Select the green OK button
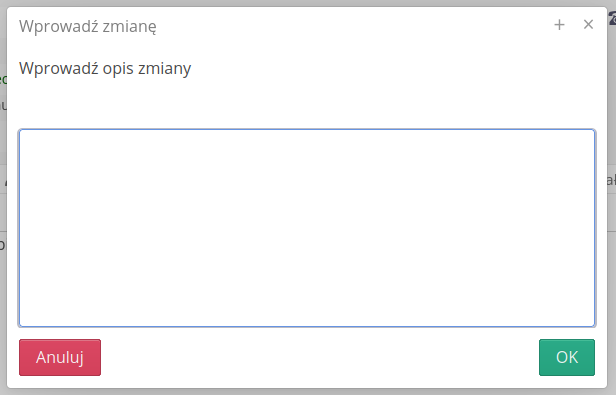This screenshot has height=395, width=616. pyautogui.click(x=566, y=357)
